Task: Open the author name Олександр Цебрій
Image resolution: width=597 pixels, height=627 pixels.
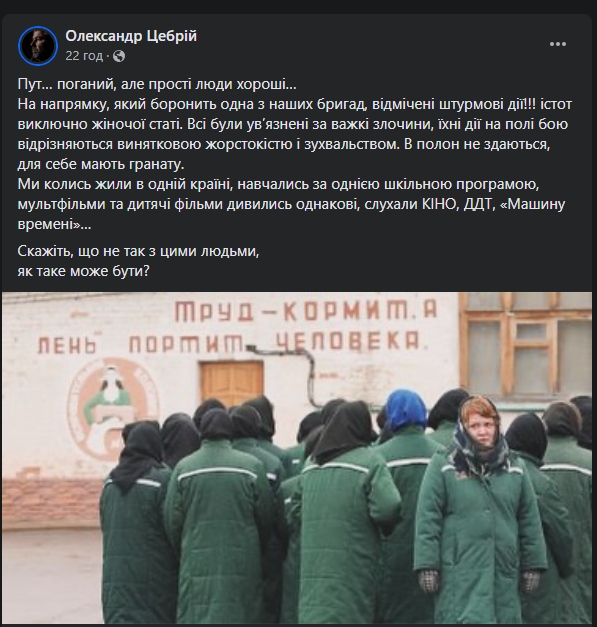Action: tap(131, 36)
